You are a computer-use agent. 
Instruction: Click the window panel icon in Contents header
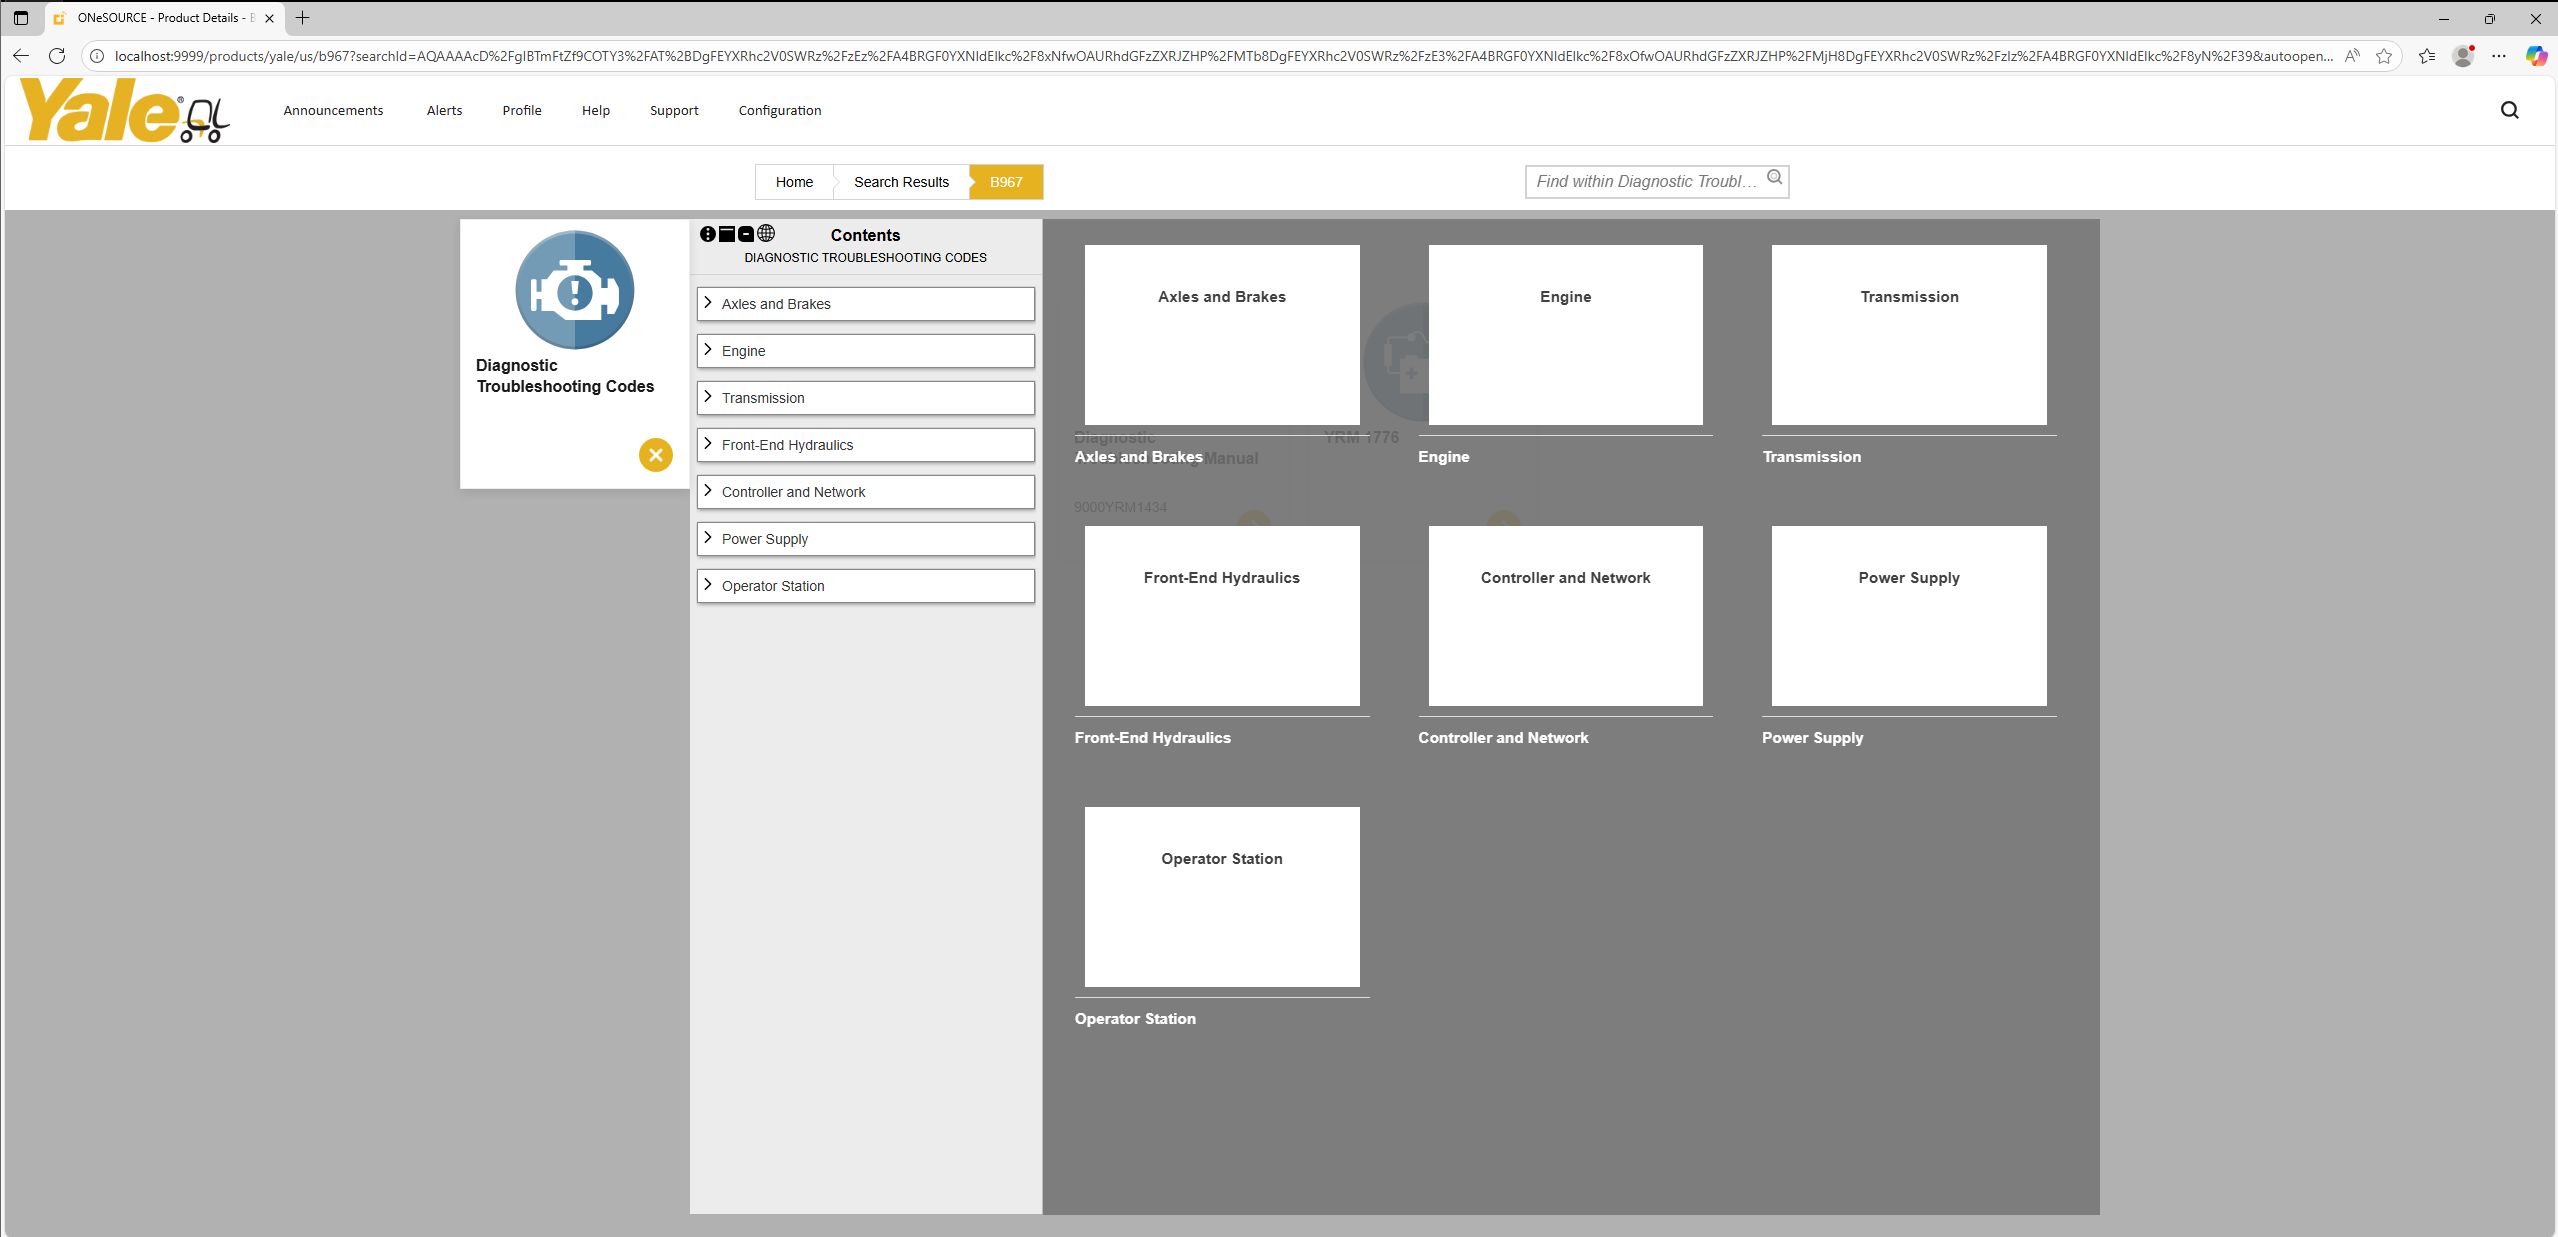727,234
